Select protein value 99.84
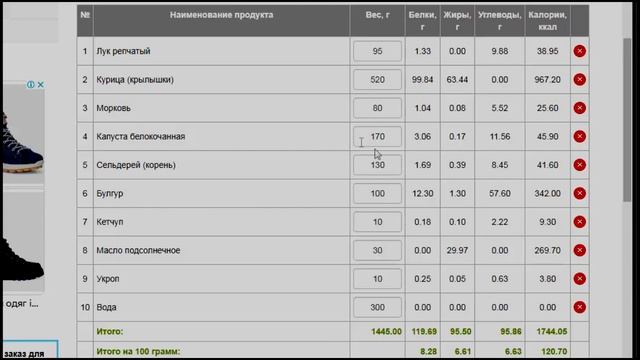640x360 pixels. [x=422, y=80]
